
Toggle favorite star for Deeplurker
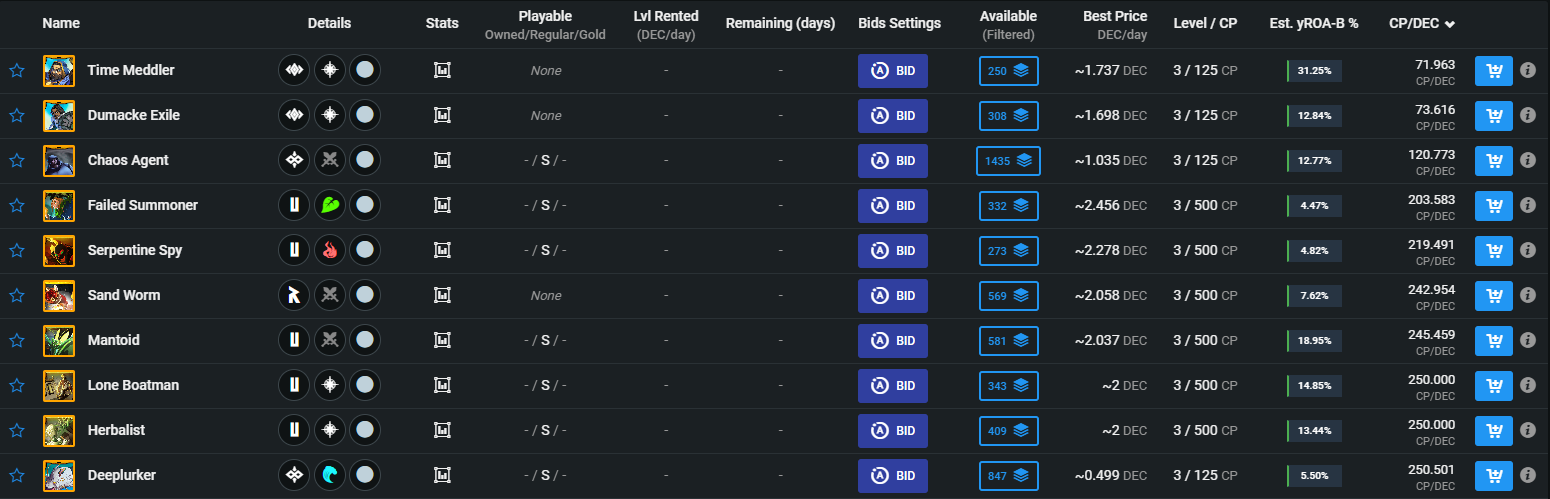pos(17,476)
